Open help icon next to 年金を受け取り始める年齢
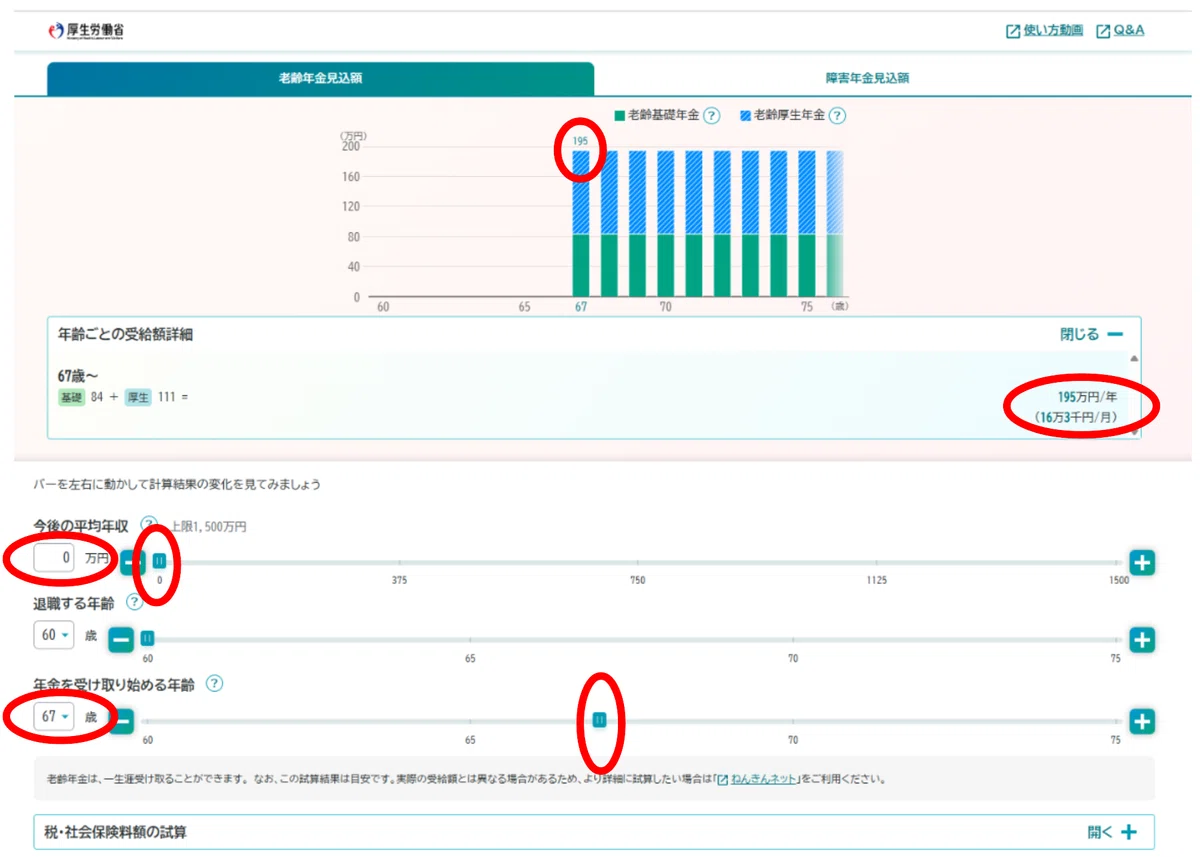1200x857 pixels. tap(214, 684)
